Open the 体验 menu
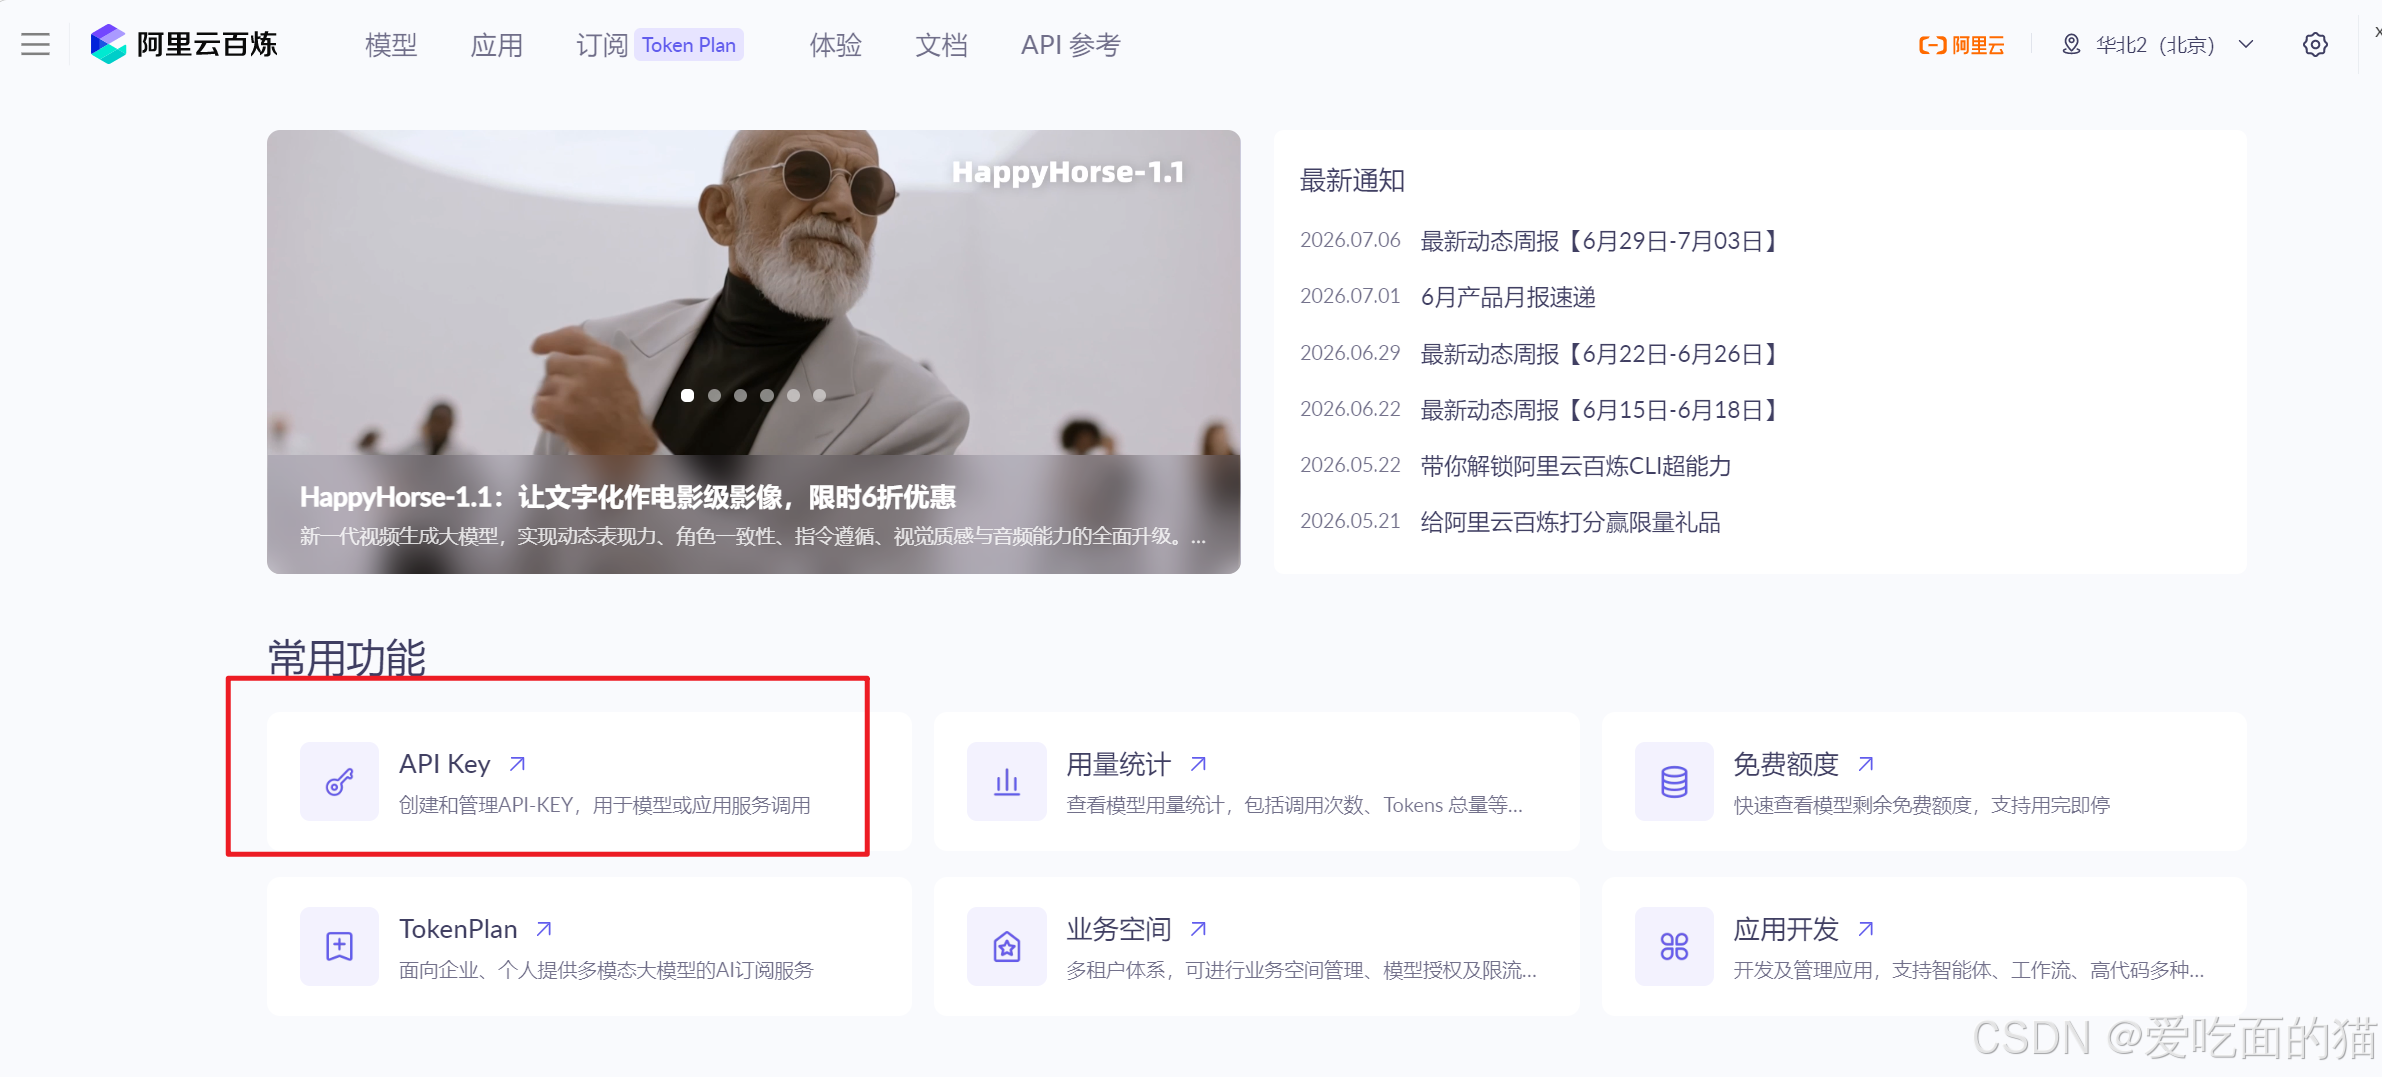 click(x=836, y=45)
